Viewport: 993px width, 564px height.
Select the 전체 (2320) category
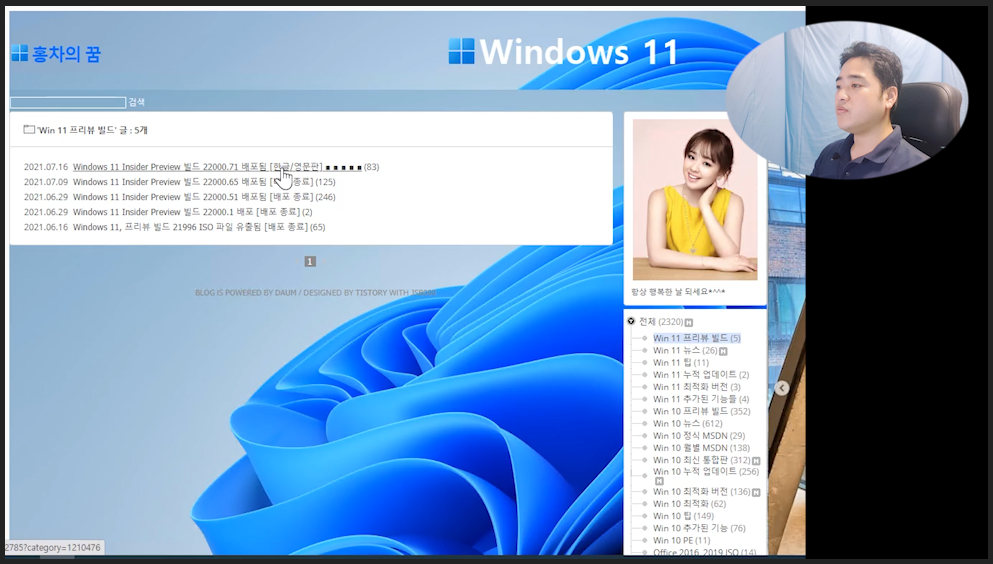pos(661,322)
